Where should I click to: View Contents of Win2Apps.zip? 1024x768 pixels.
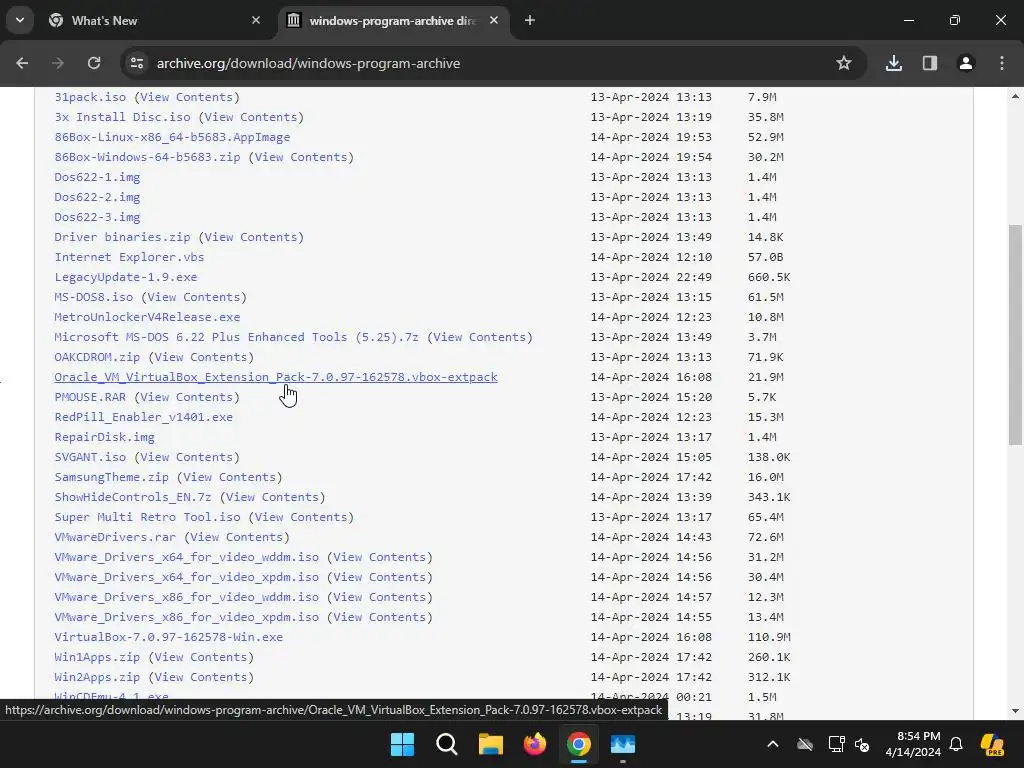(201, 677)
